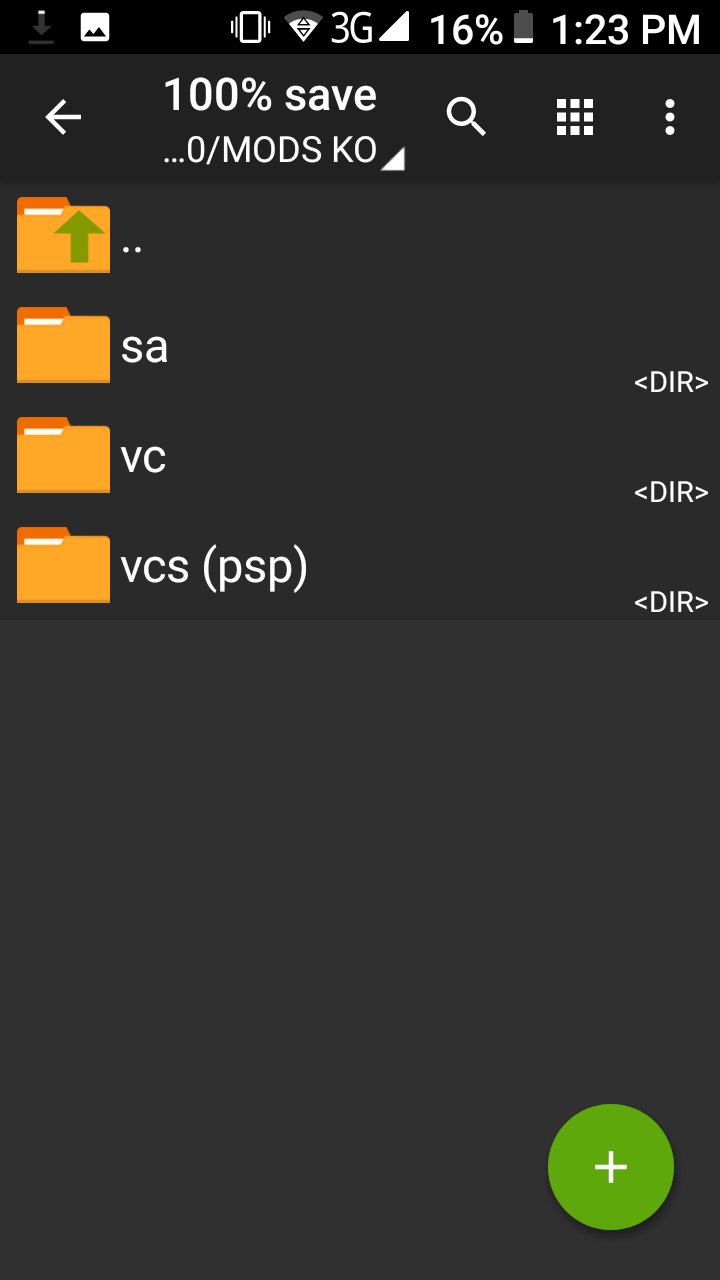
Task: Tap the DIR label of vcs (psp)
Action: [x=671, y=602]
